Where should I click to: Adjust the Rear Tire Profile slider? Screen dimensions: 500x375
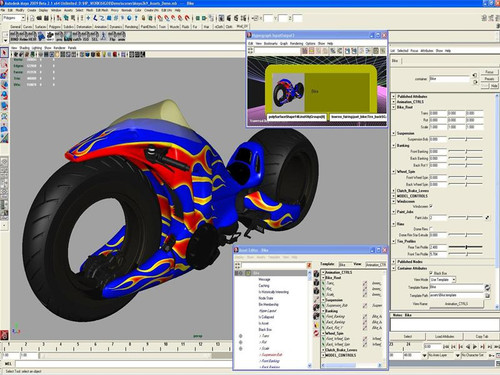click(x=466, y=247)
